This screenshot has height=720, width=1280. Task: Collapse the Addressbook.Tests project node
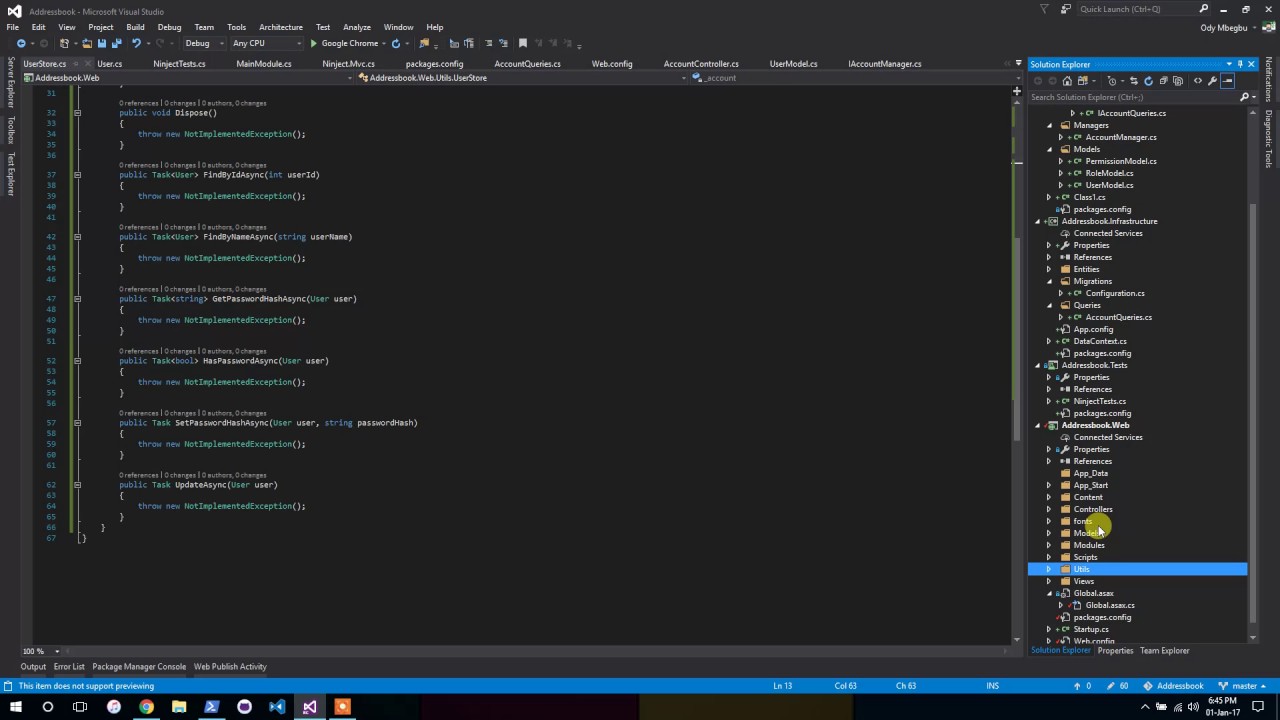(x=1038, y=365)
